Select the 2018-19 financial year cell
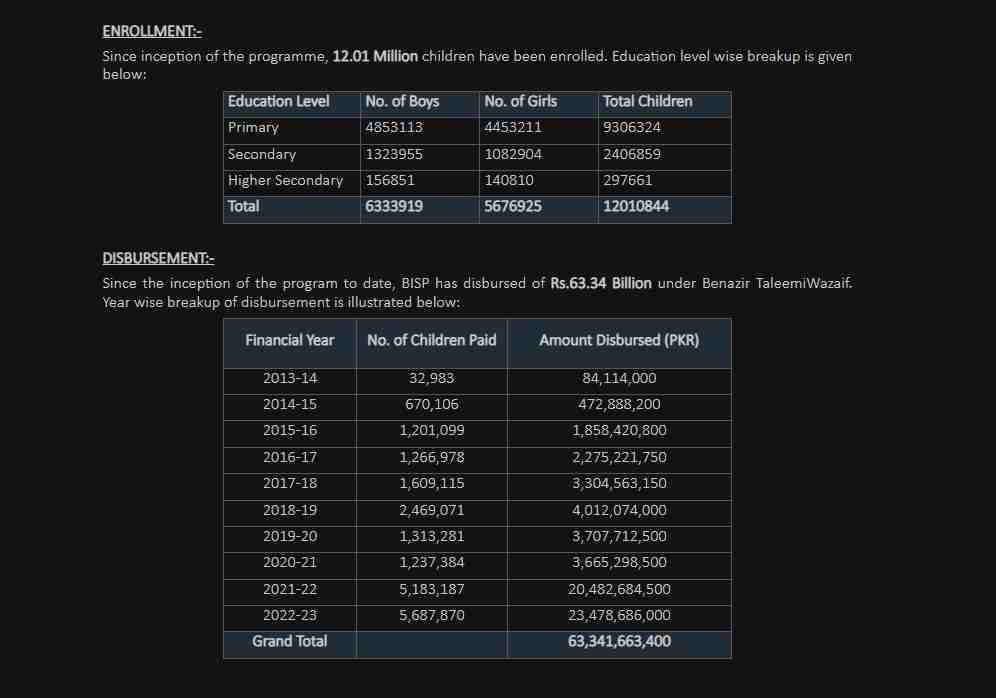The image size is (996, 698). pos(290,510)
